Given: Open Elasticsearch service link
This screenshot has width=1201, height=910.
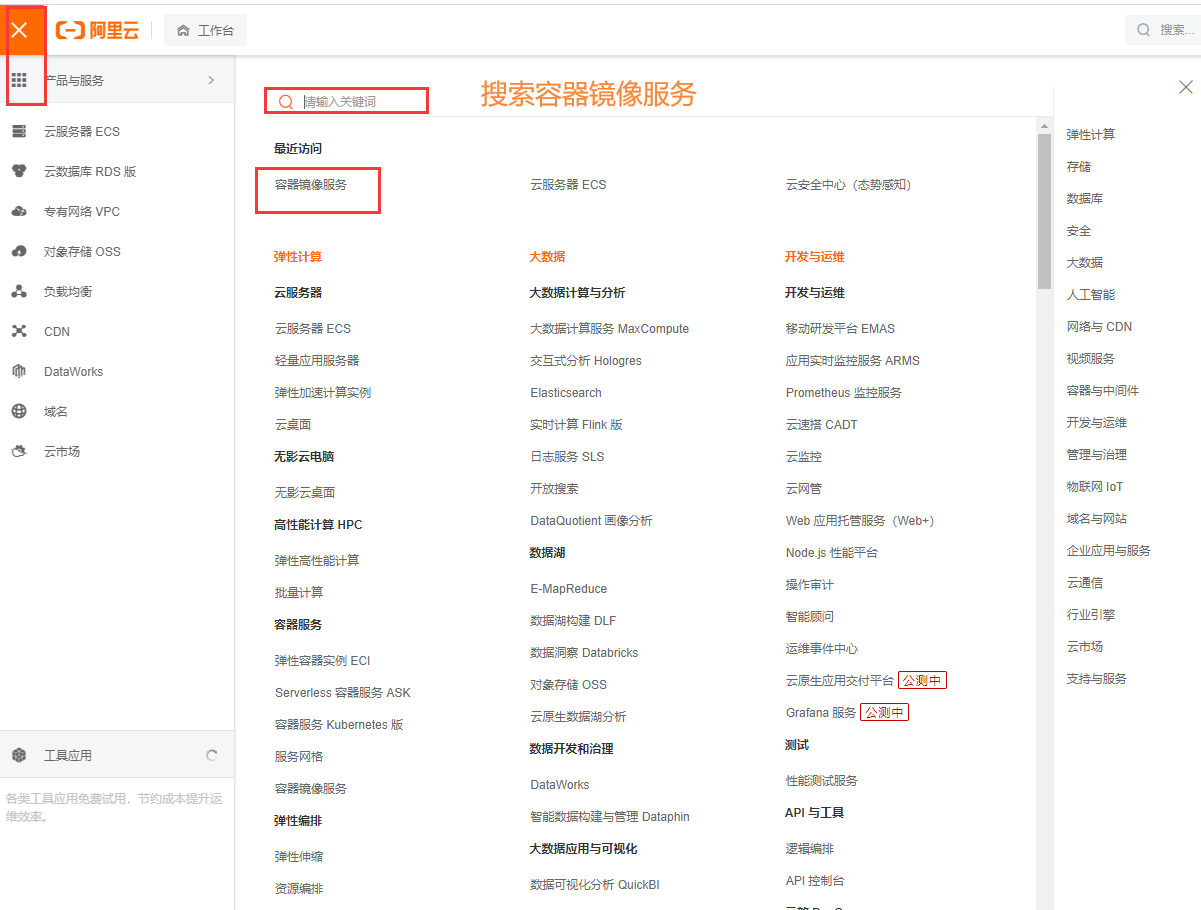Looking at the screenshot, I should [566, 392].
